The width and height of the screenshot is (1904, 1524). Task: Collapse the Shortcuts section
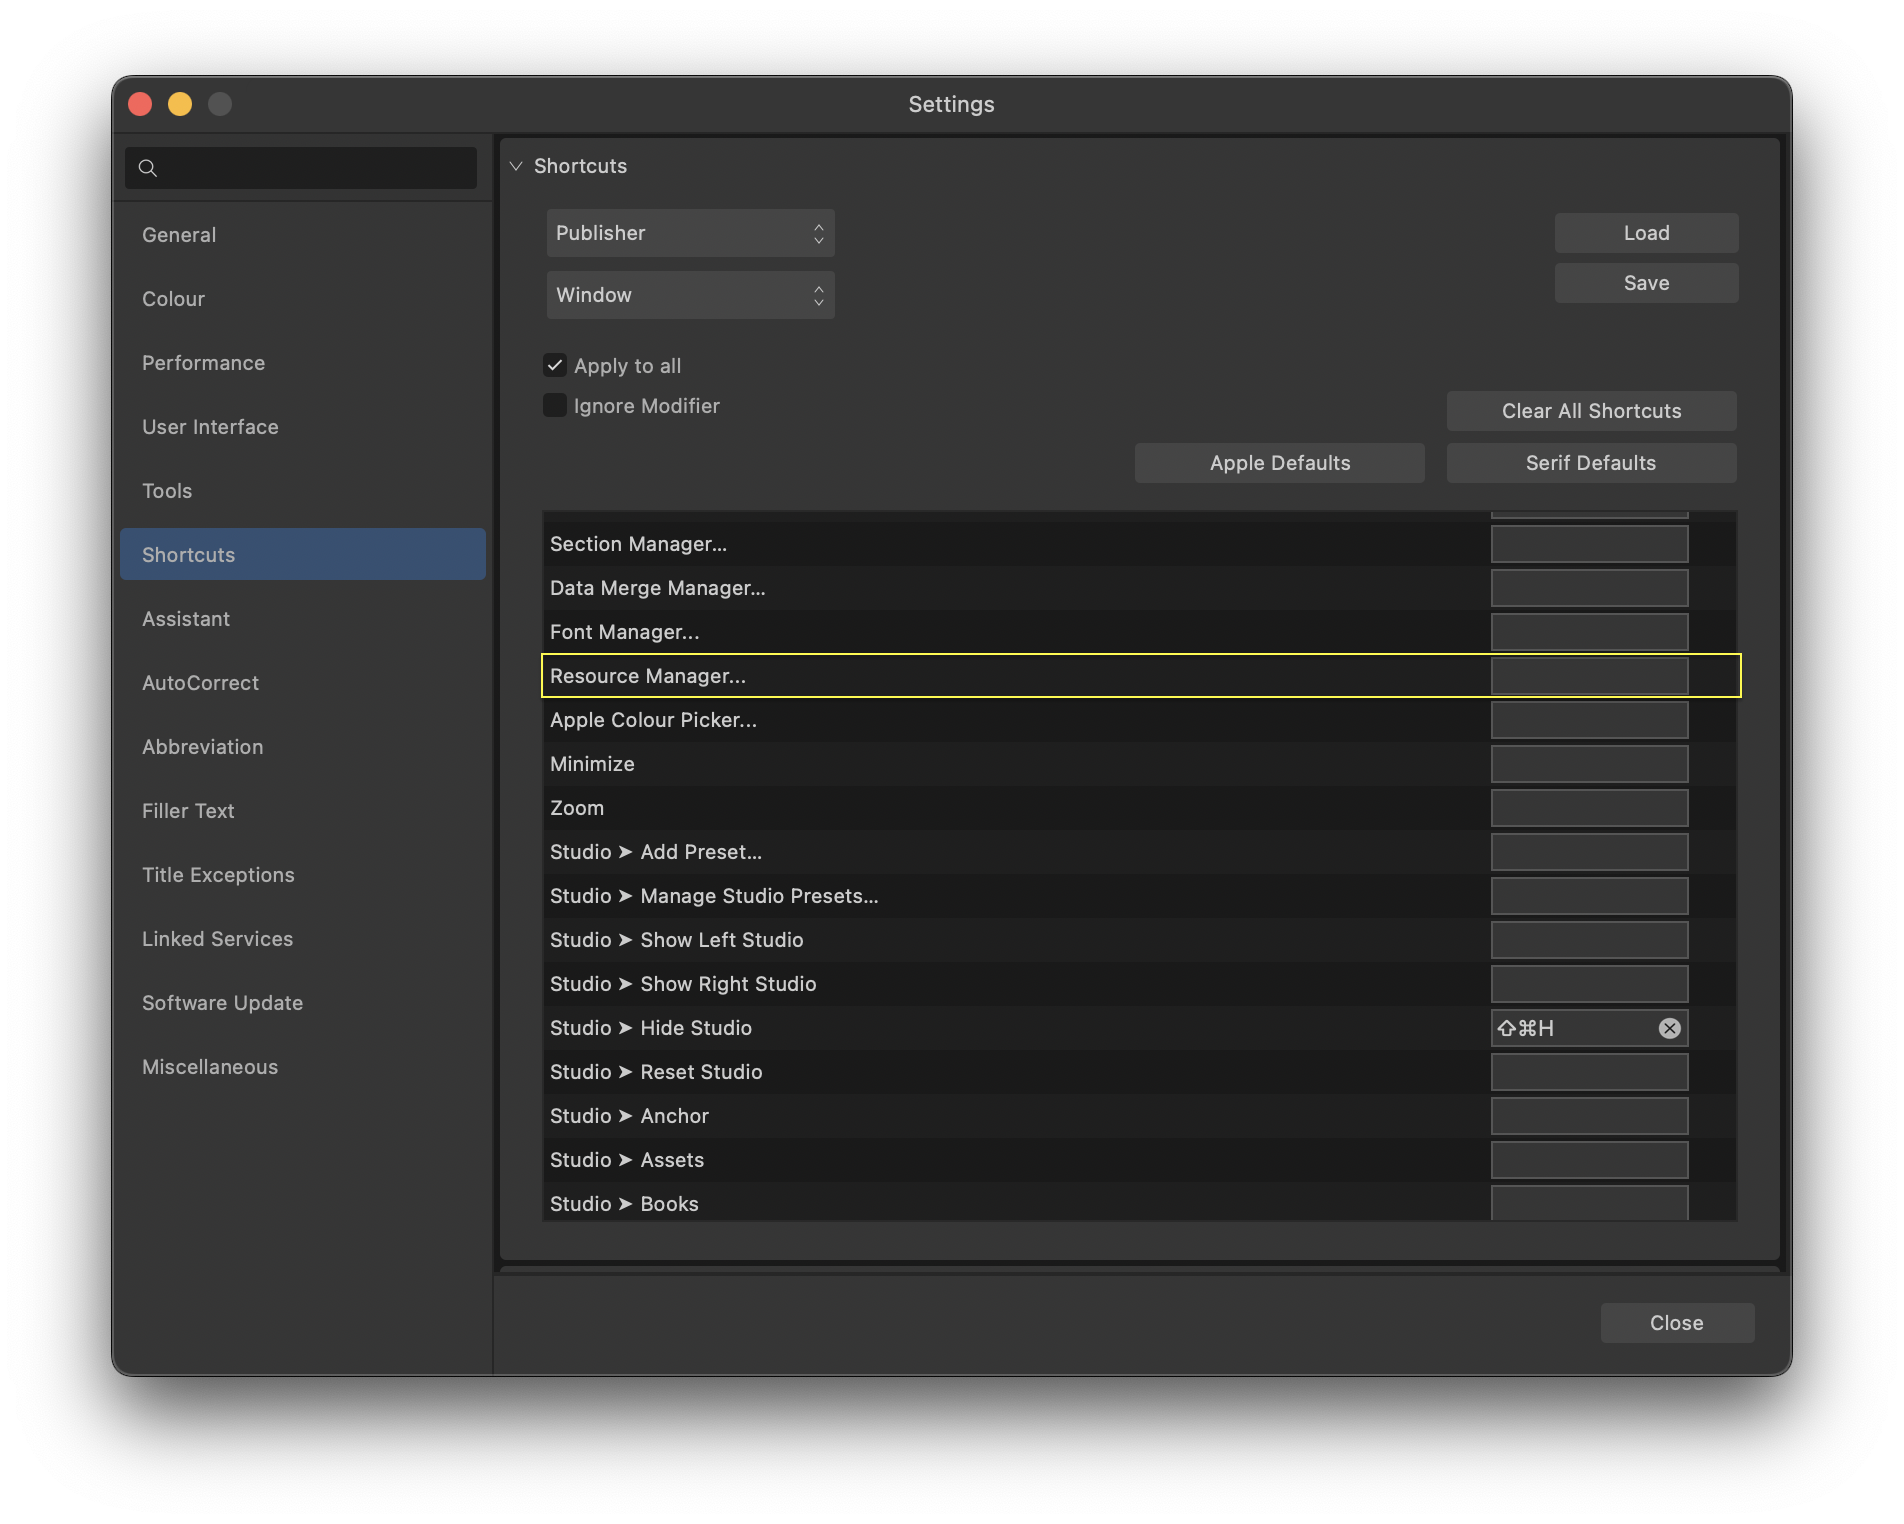516,165
